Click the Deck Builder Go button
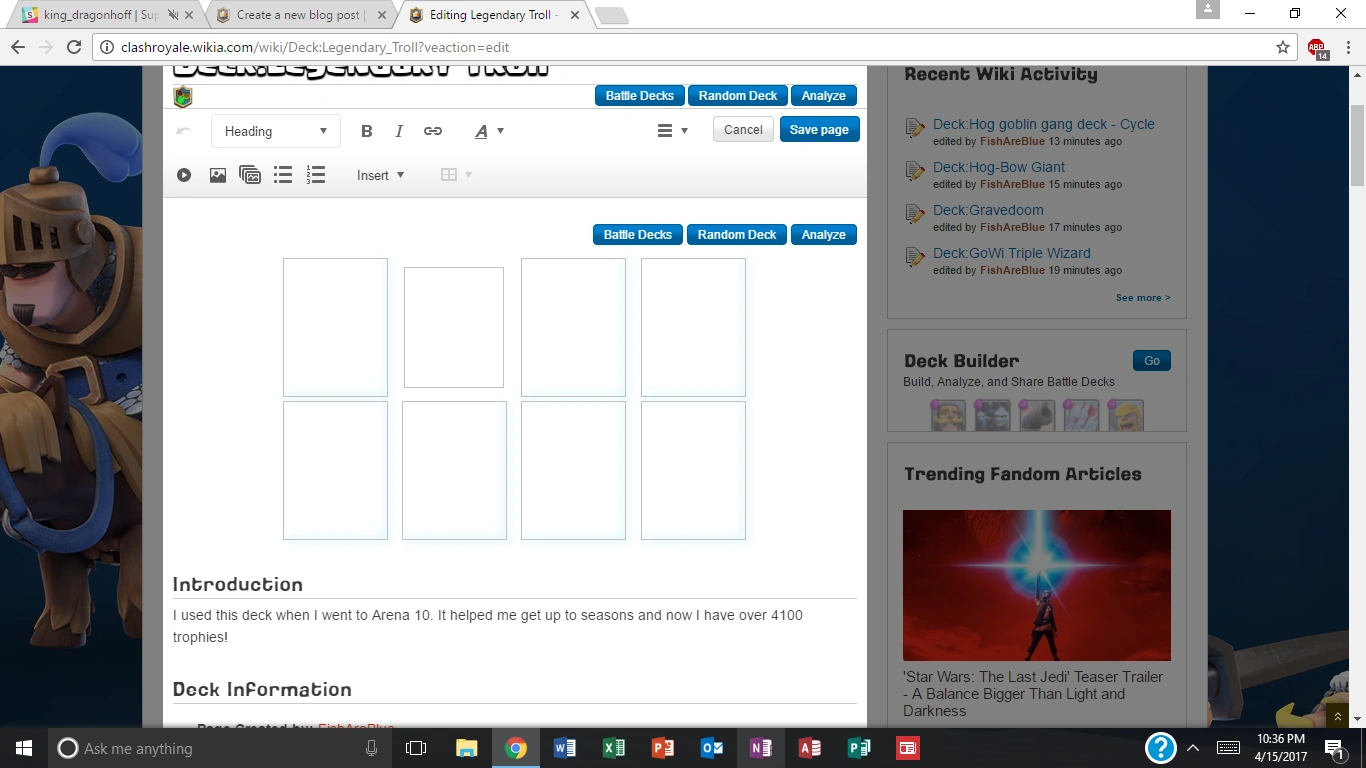This screenshot has width=1366, height=768. click(x=1152, y=361)
